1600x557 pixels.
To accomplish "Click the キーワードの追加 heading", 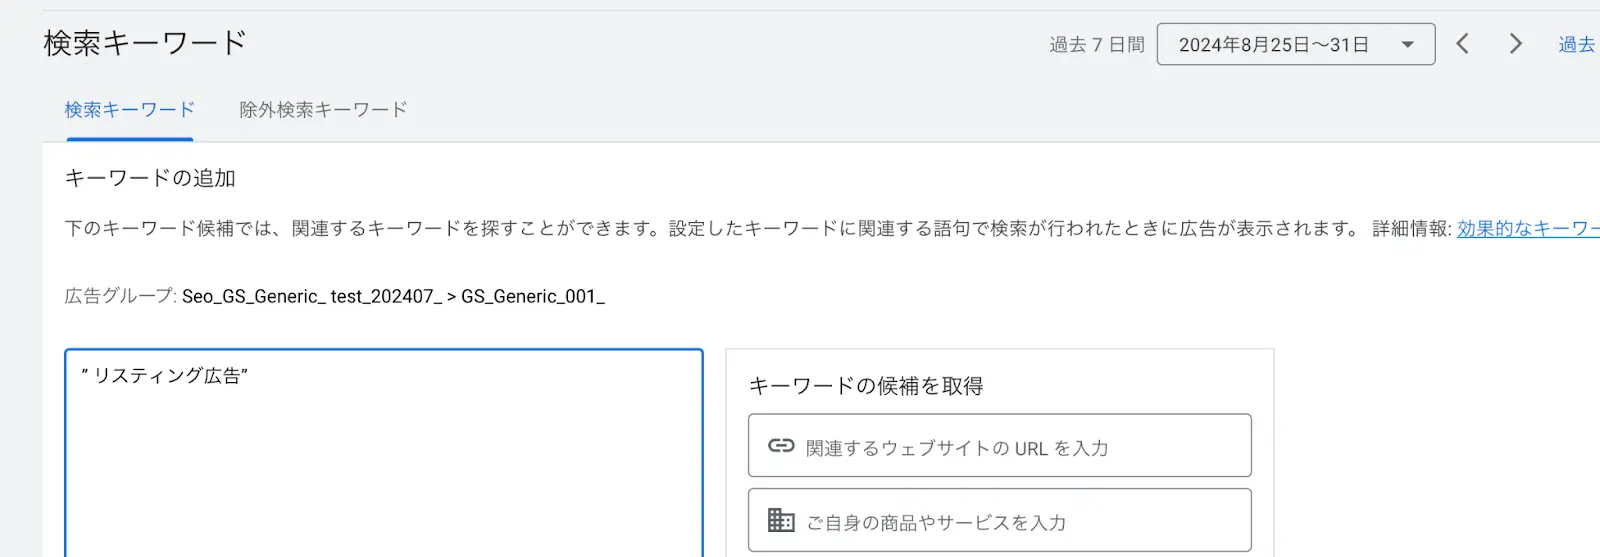I will (150, 178).
